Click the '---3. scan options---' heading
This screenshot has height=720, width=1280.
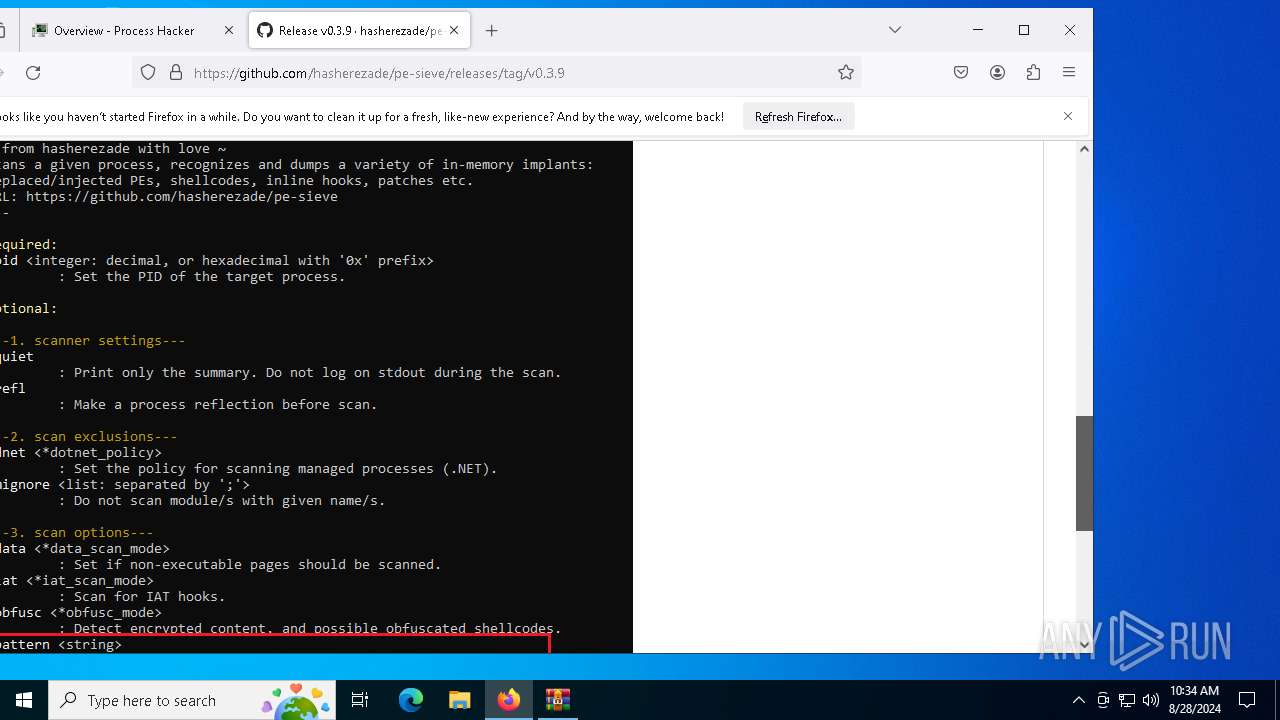point(77,533)
